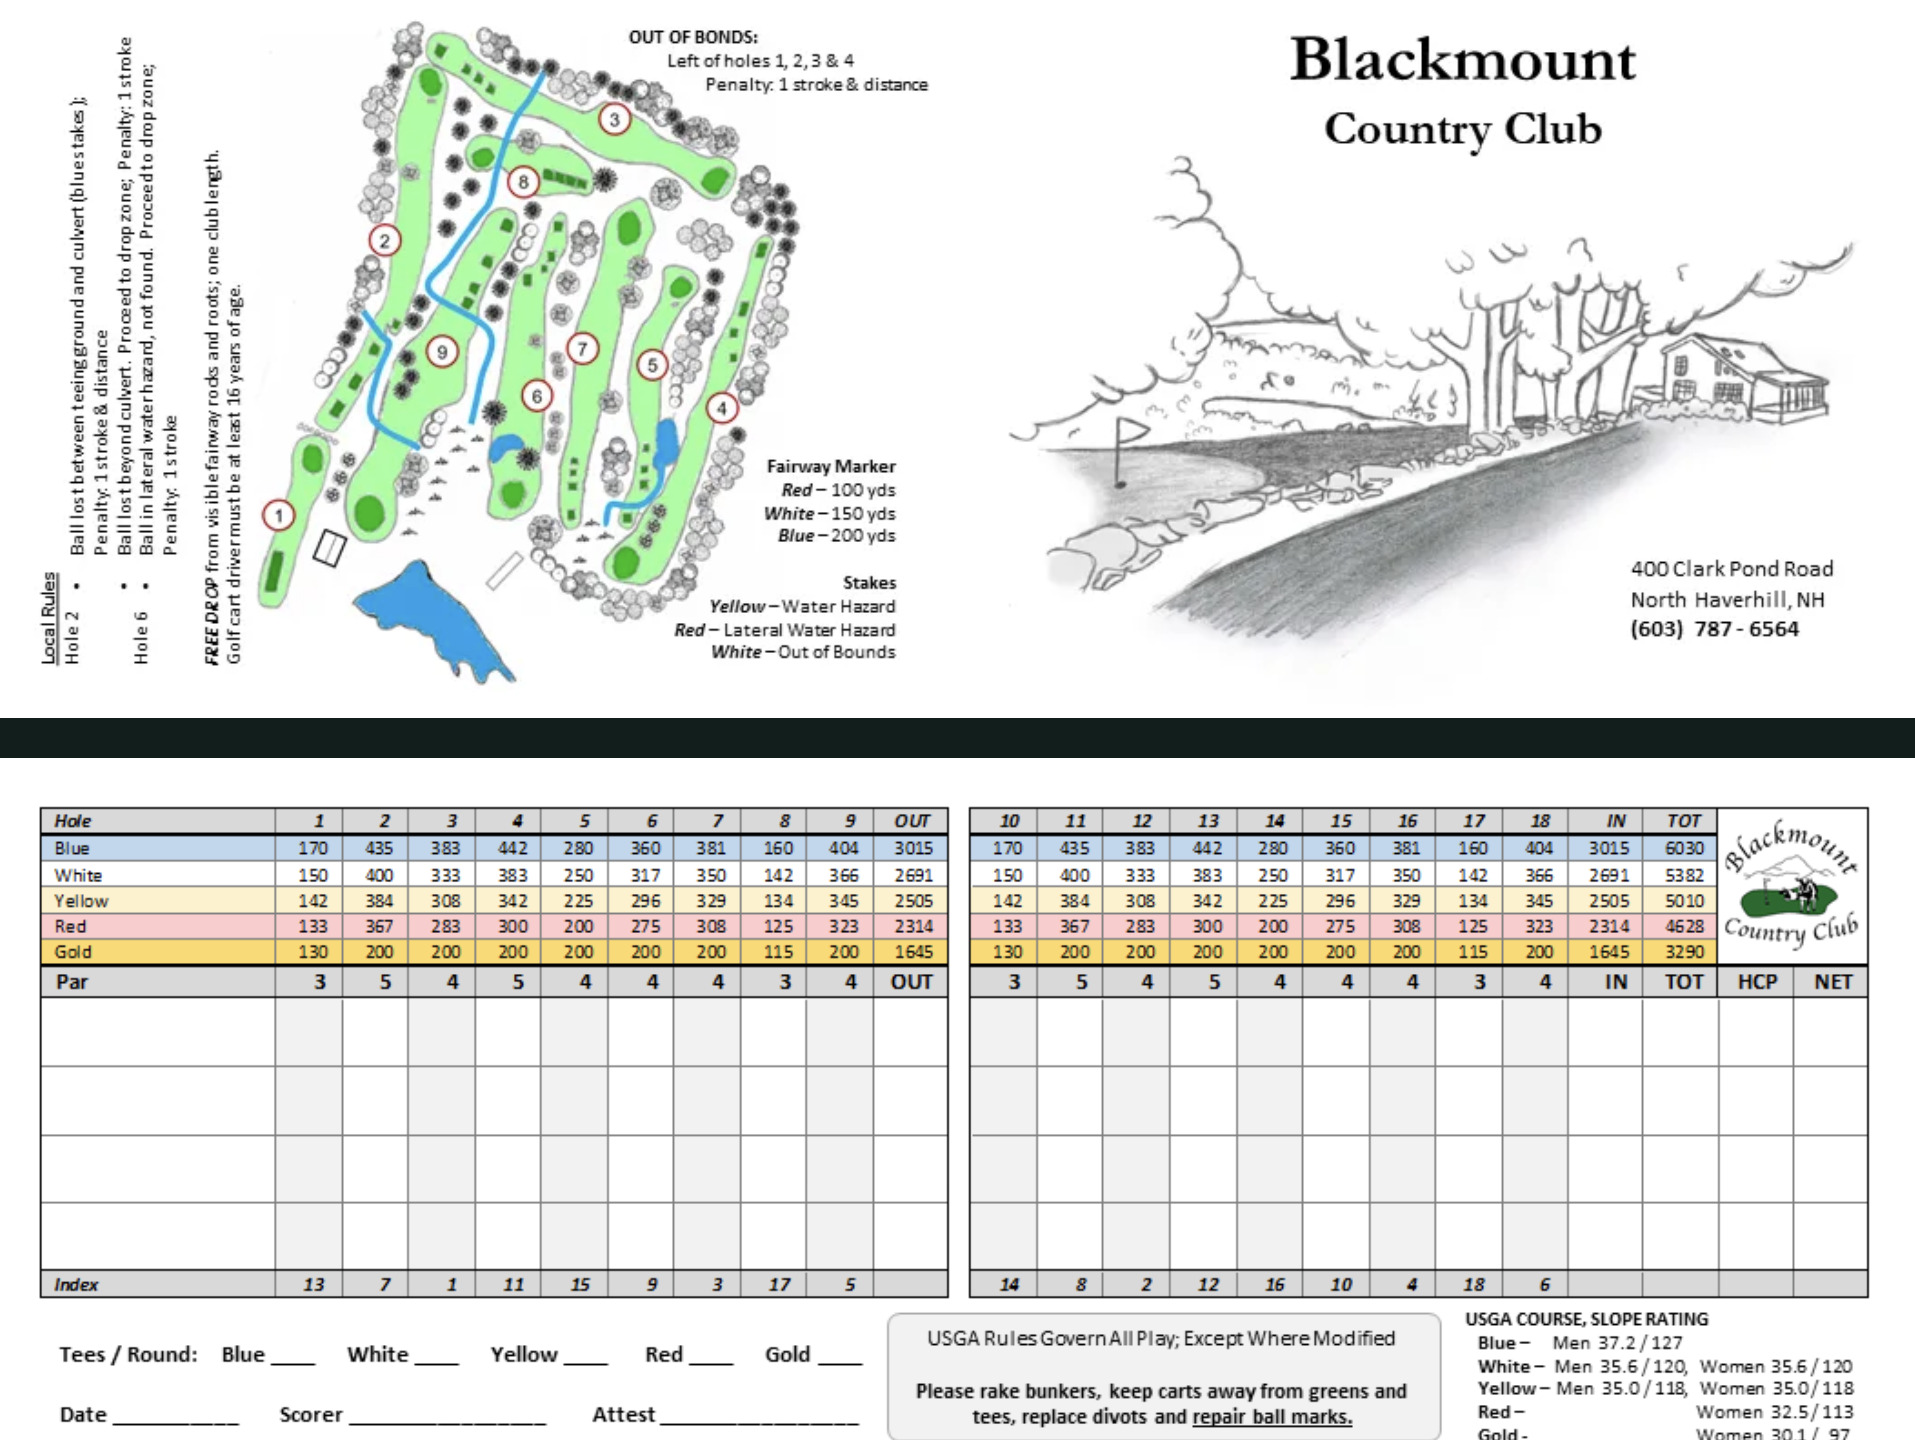The height and width of the screenshot is (1440, 1915).
Task: Click the Blackmount Country Club cow logo
Action: [1792, 885]
